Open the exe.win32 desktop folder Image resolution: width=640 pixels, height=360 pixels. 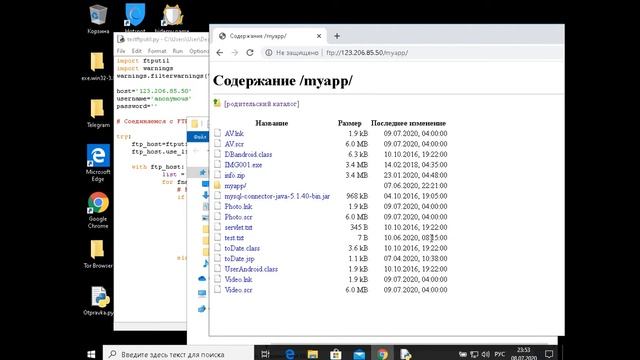coord(97,67)
